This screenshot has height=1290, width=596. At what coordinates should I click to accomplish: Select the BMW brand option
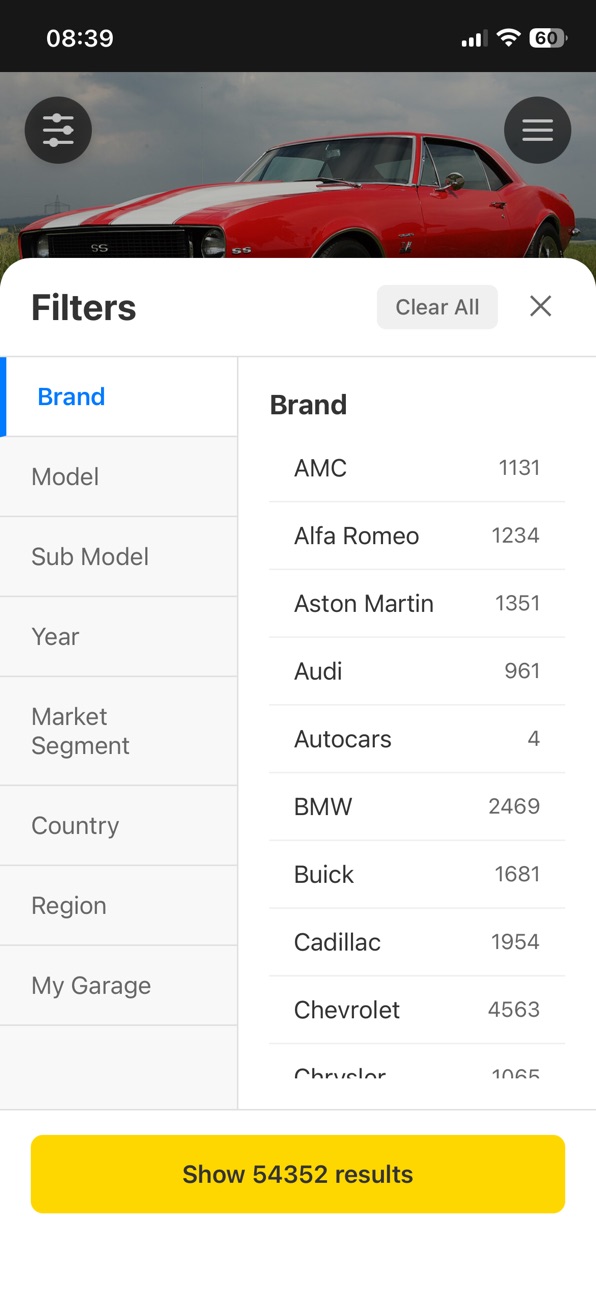coord(417,807)
